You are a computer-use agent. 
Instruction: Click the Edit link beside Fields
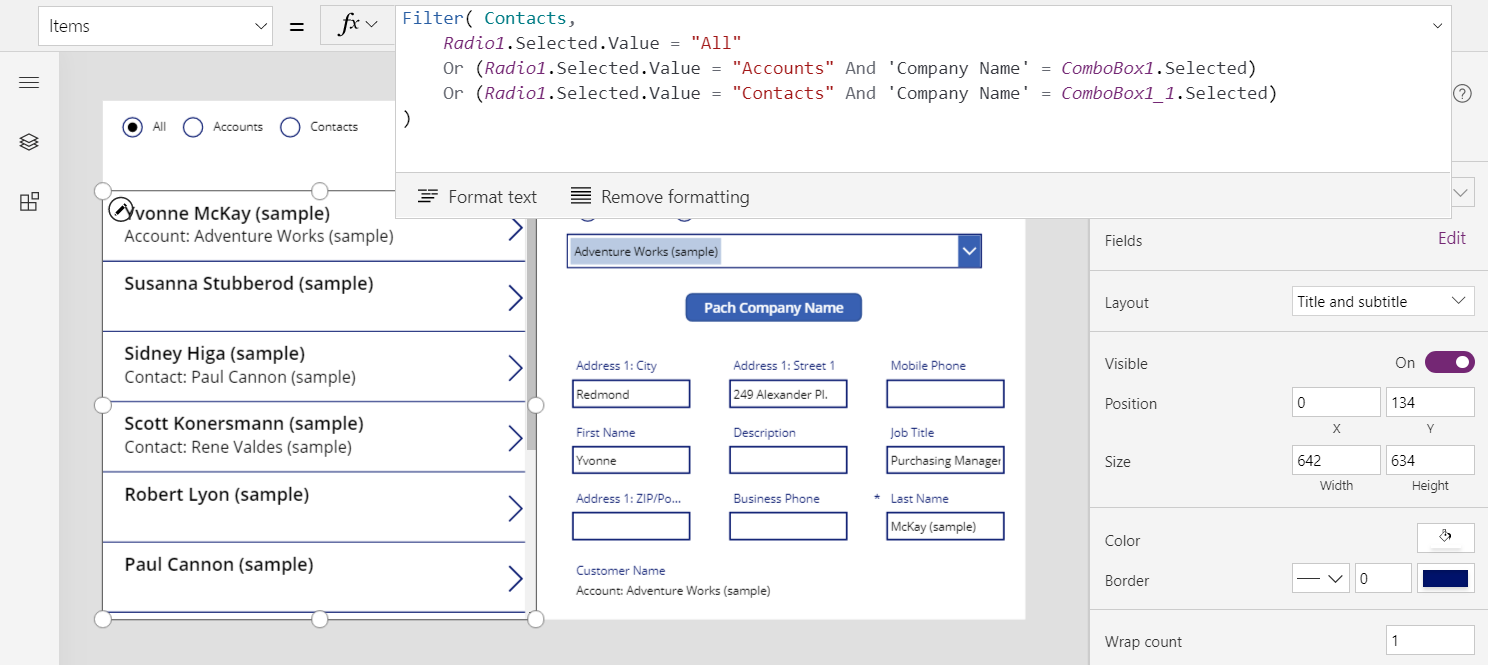pyautogui.click(x=1451, y=238)
